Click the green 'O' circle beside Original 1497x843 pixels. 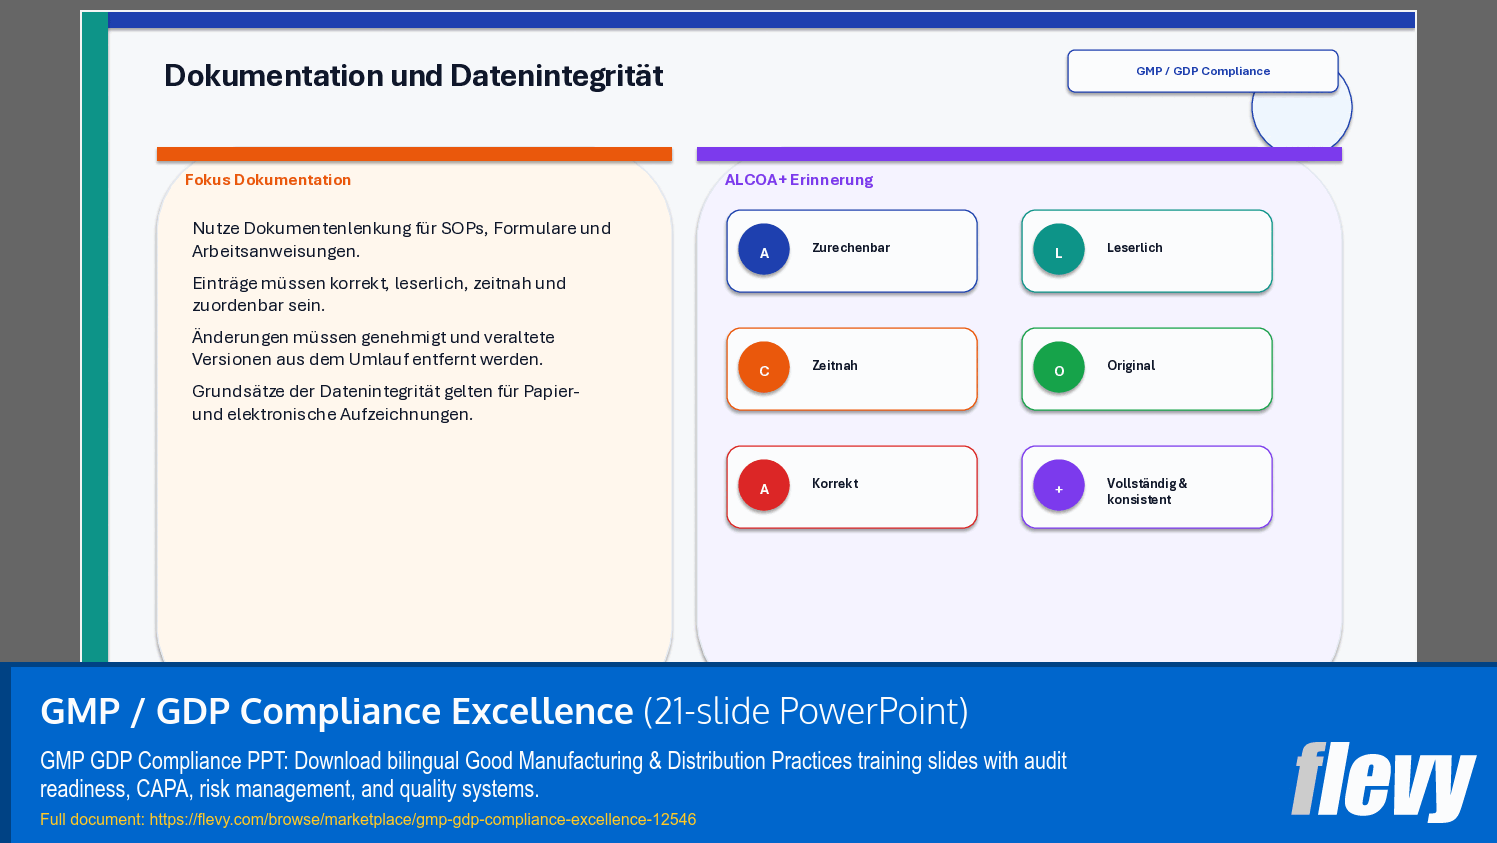1059,368
